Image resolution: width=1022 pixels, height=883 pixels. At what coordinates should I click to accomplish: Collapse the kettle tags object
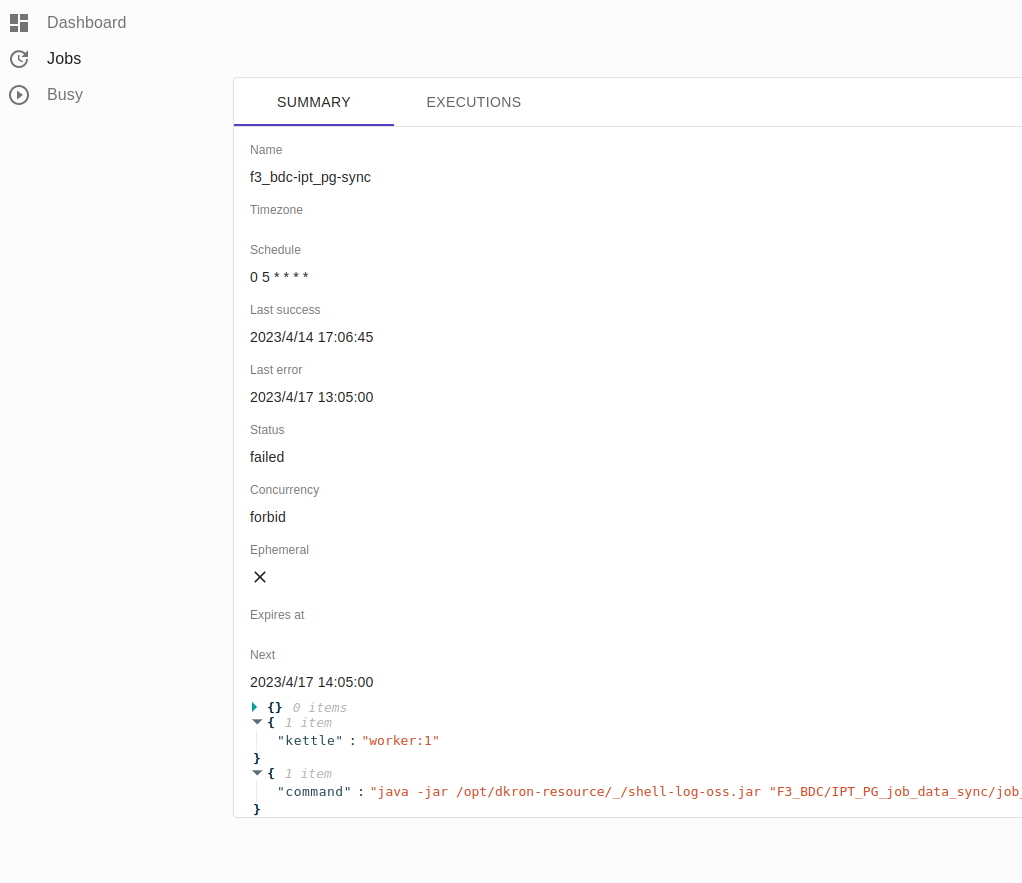click(x=256, y=722)
